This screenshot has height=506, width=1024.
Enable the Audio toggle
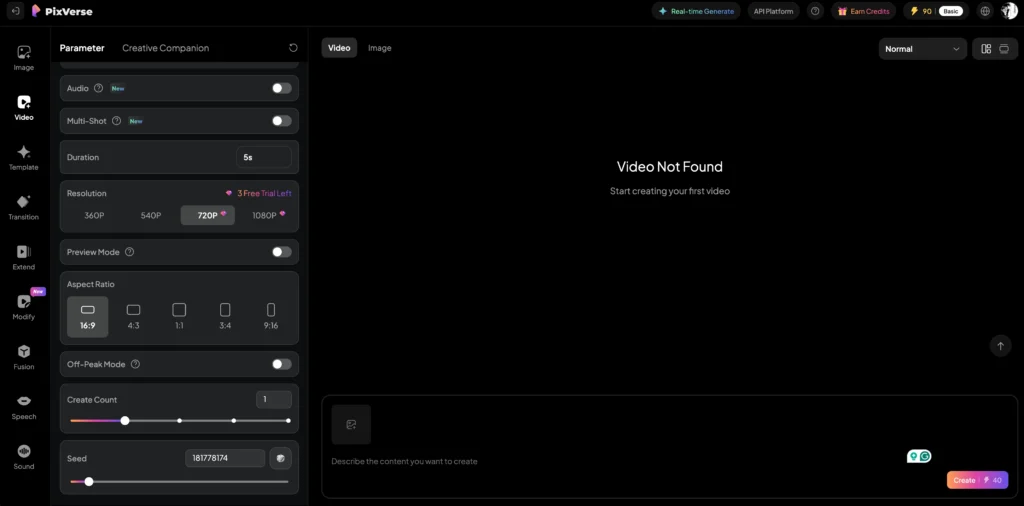pyautogui.click(x=281, y=88)
